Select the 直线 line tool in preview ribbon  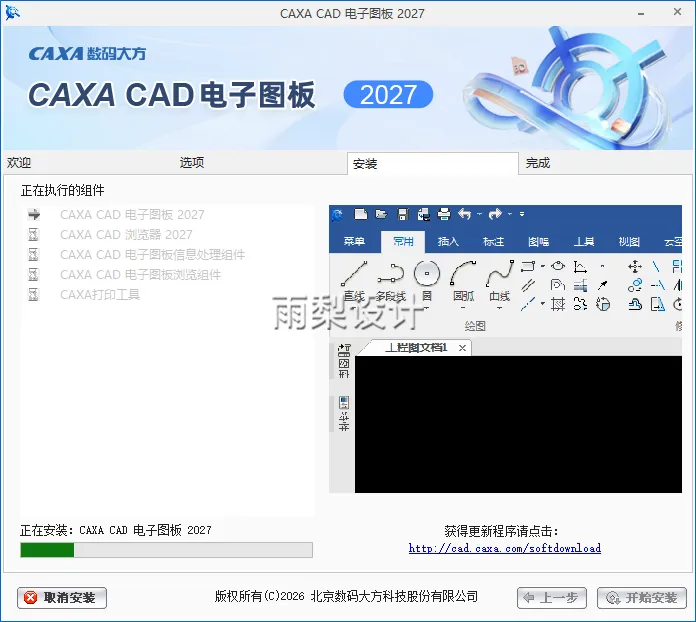[x=354, y=281]
